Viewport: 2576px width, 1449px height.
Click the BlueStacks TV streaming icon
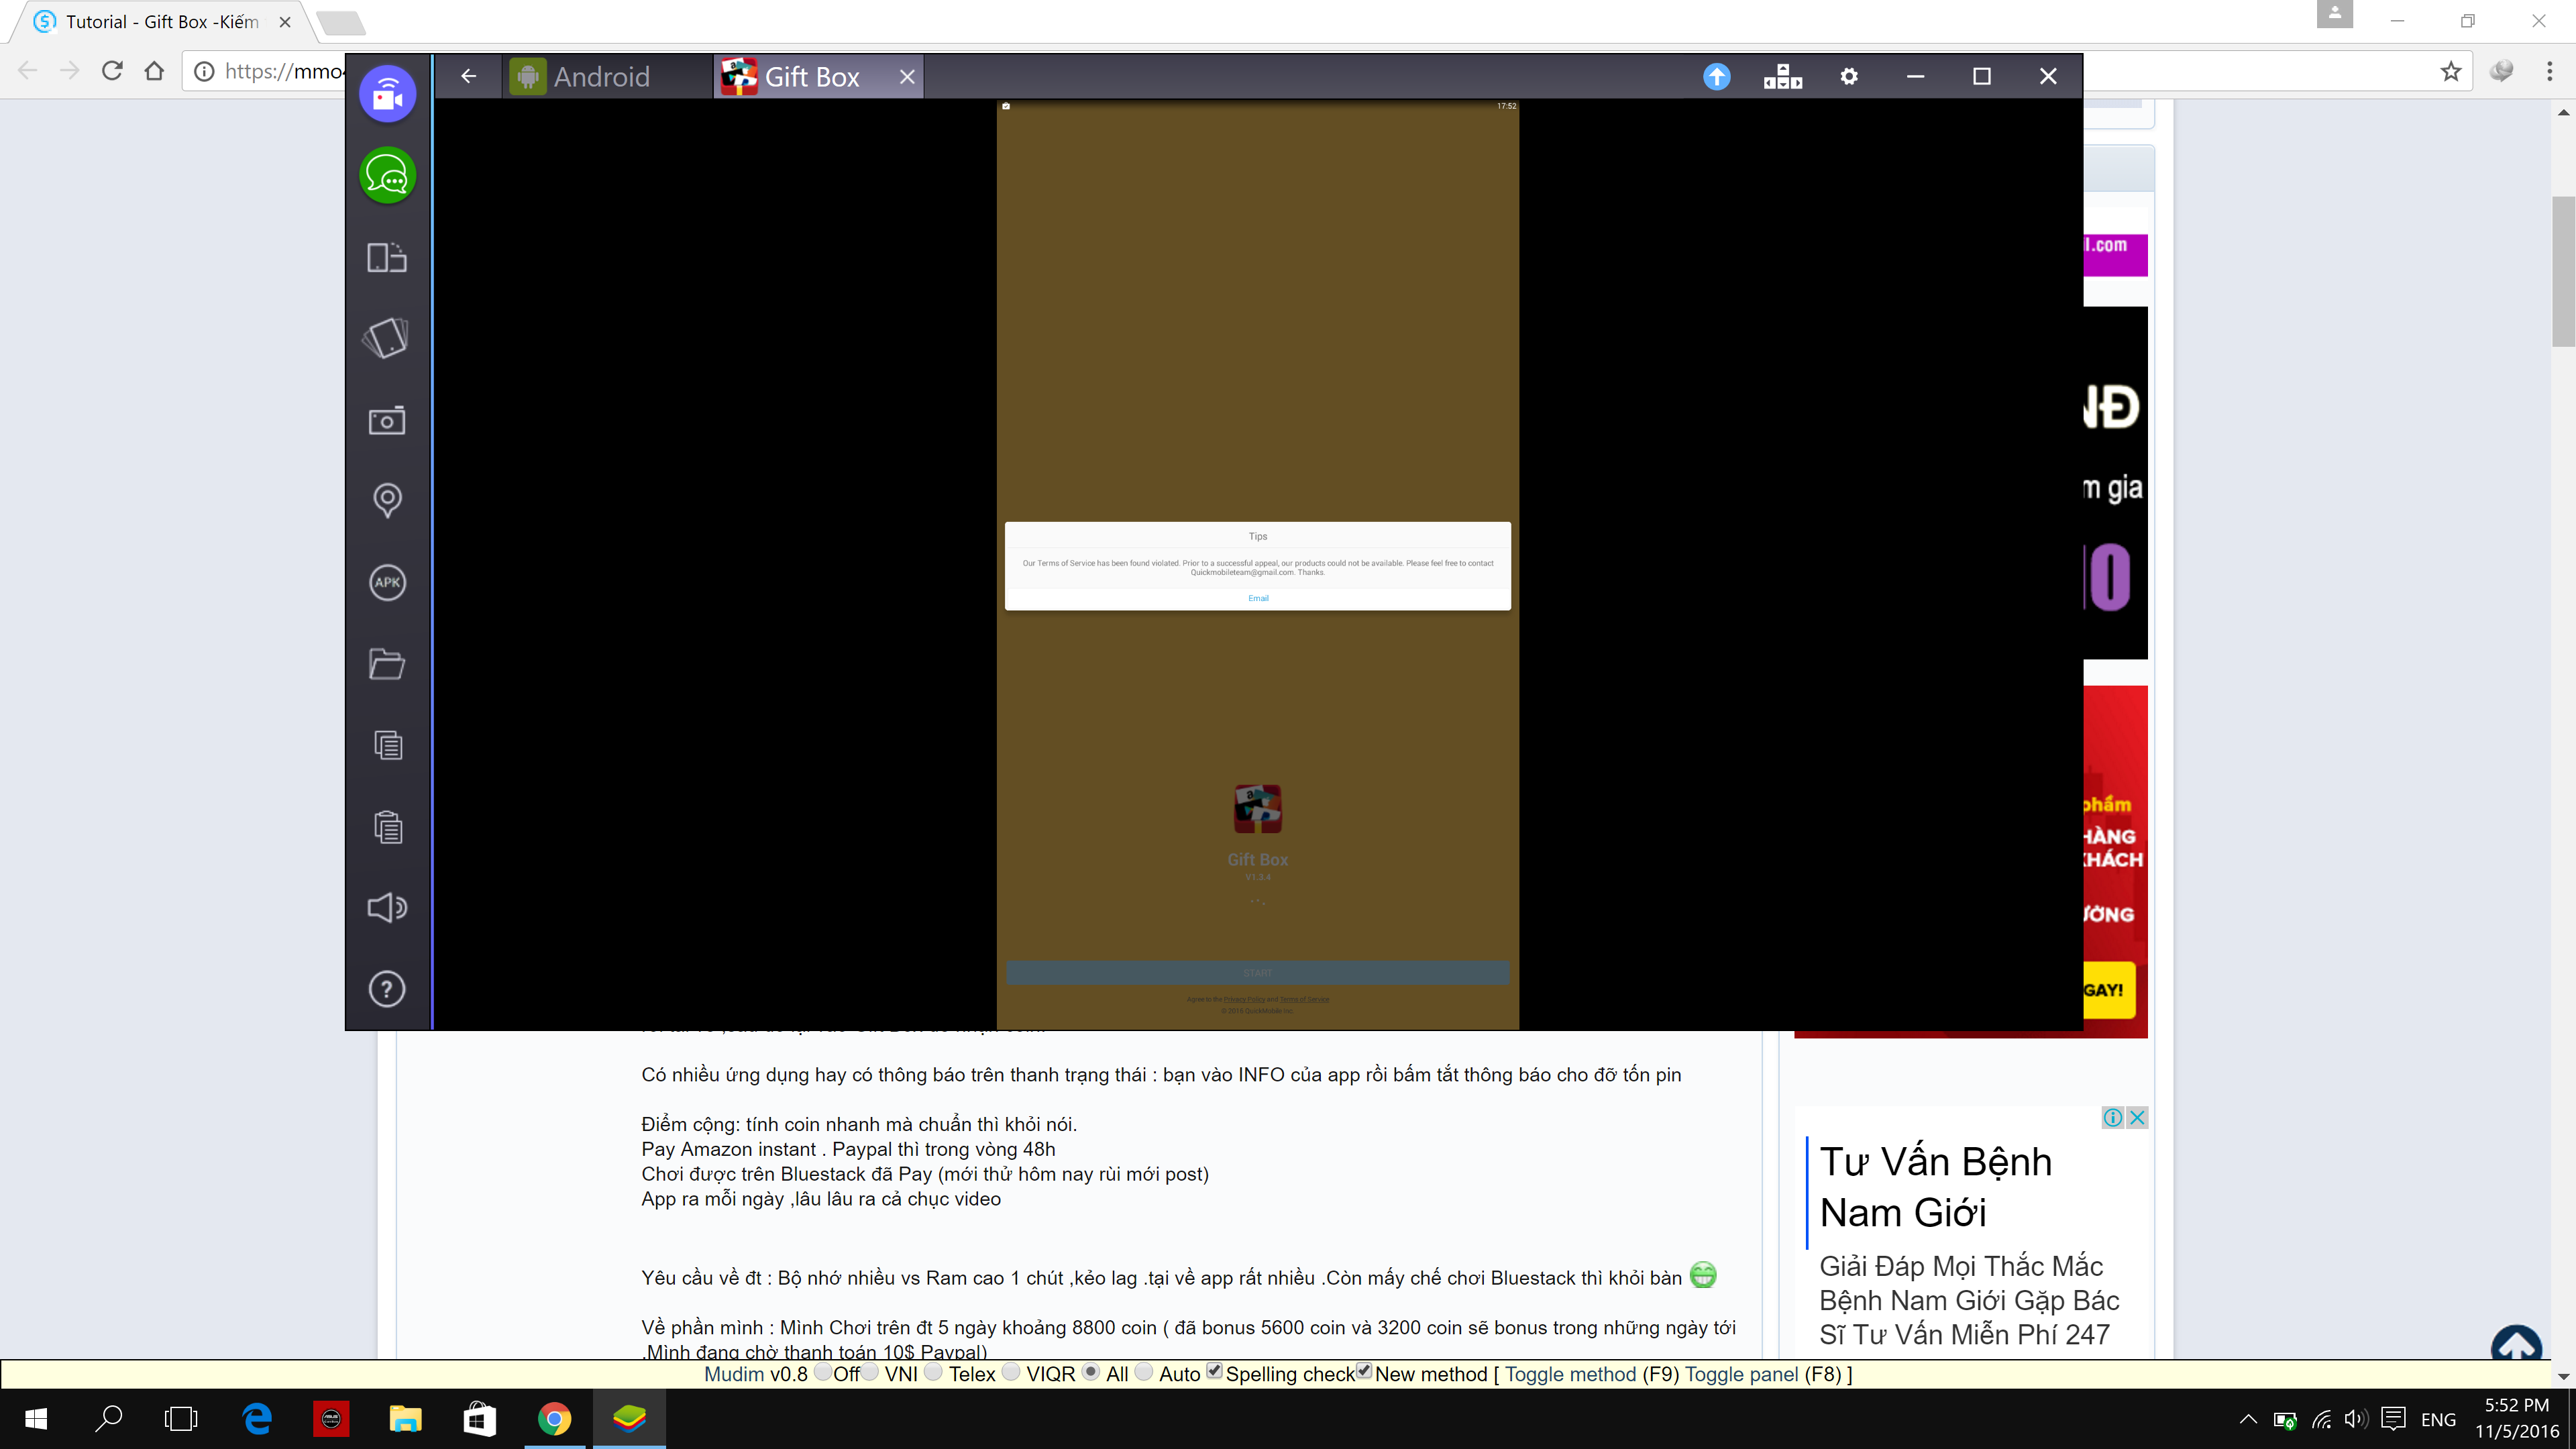pos(387,94)
